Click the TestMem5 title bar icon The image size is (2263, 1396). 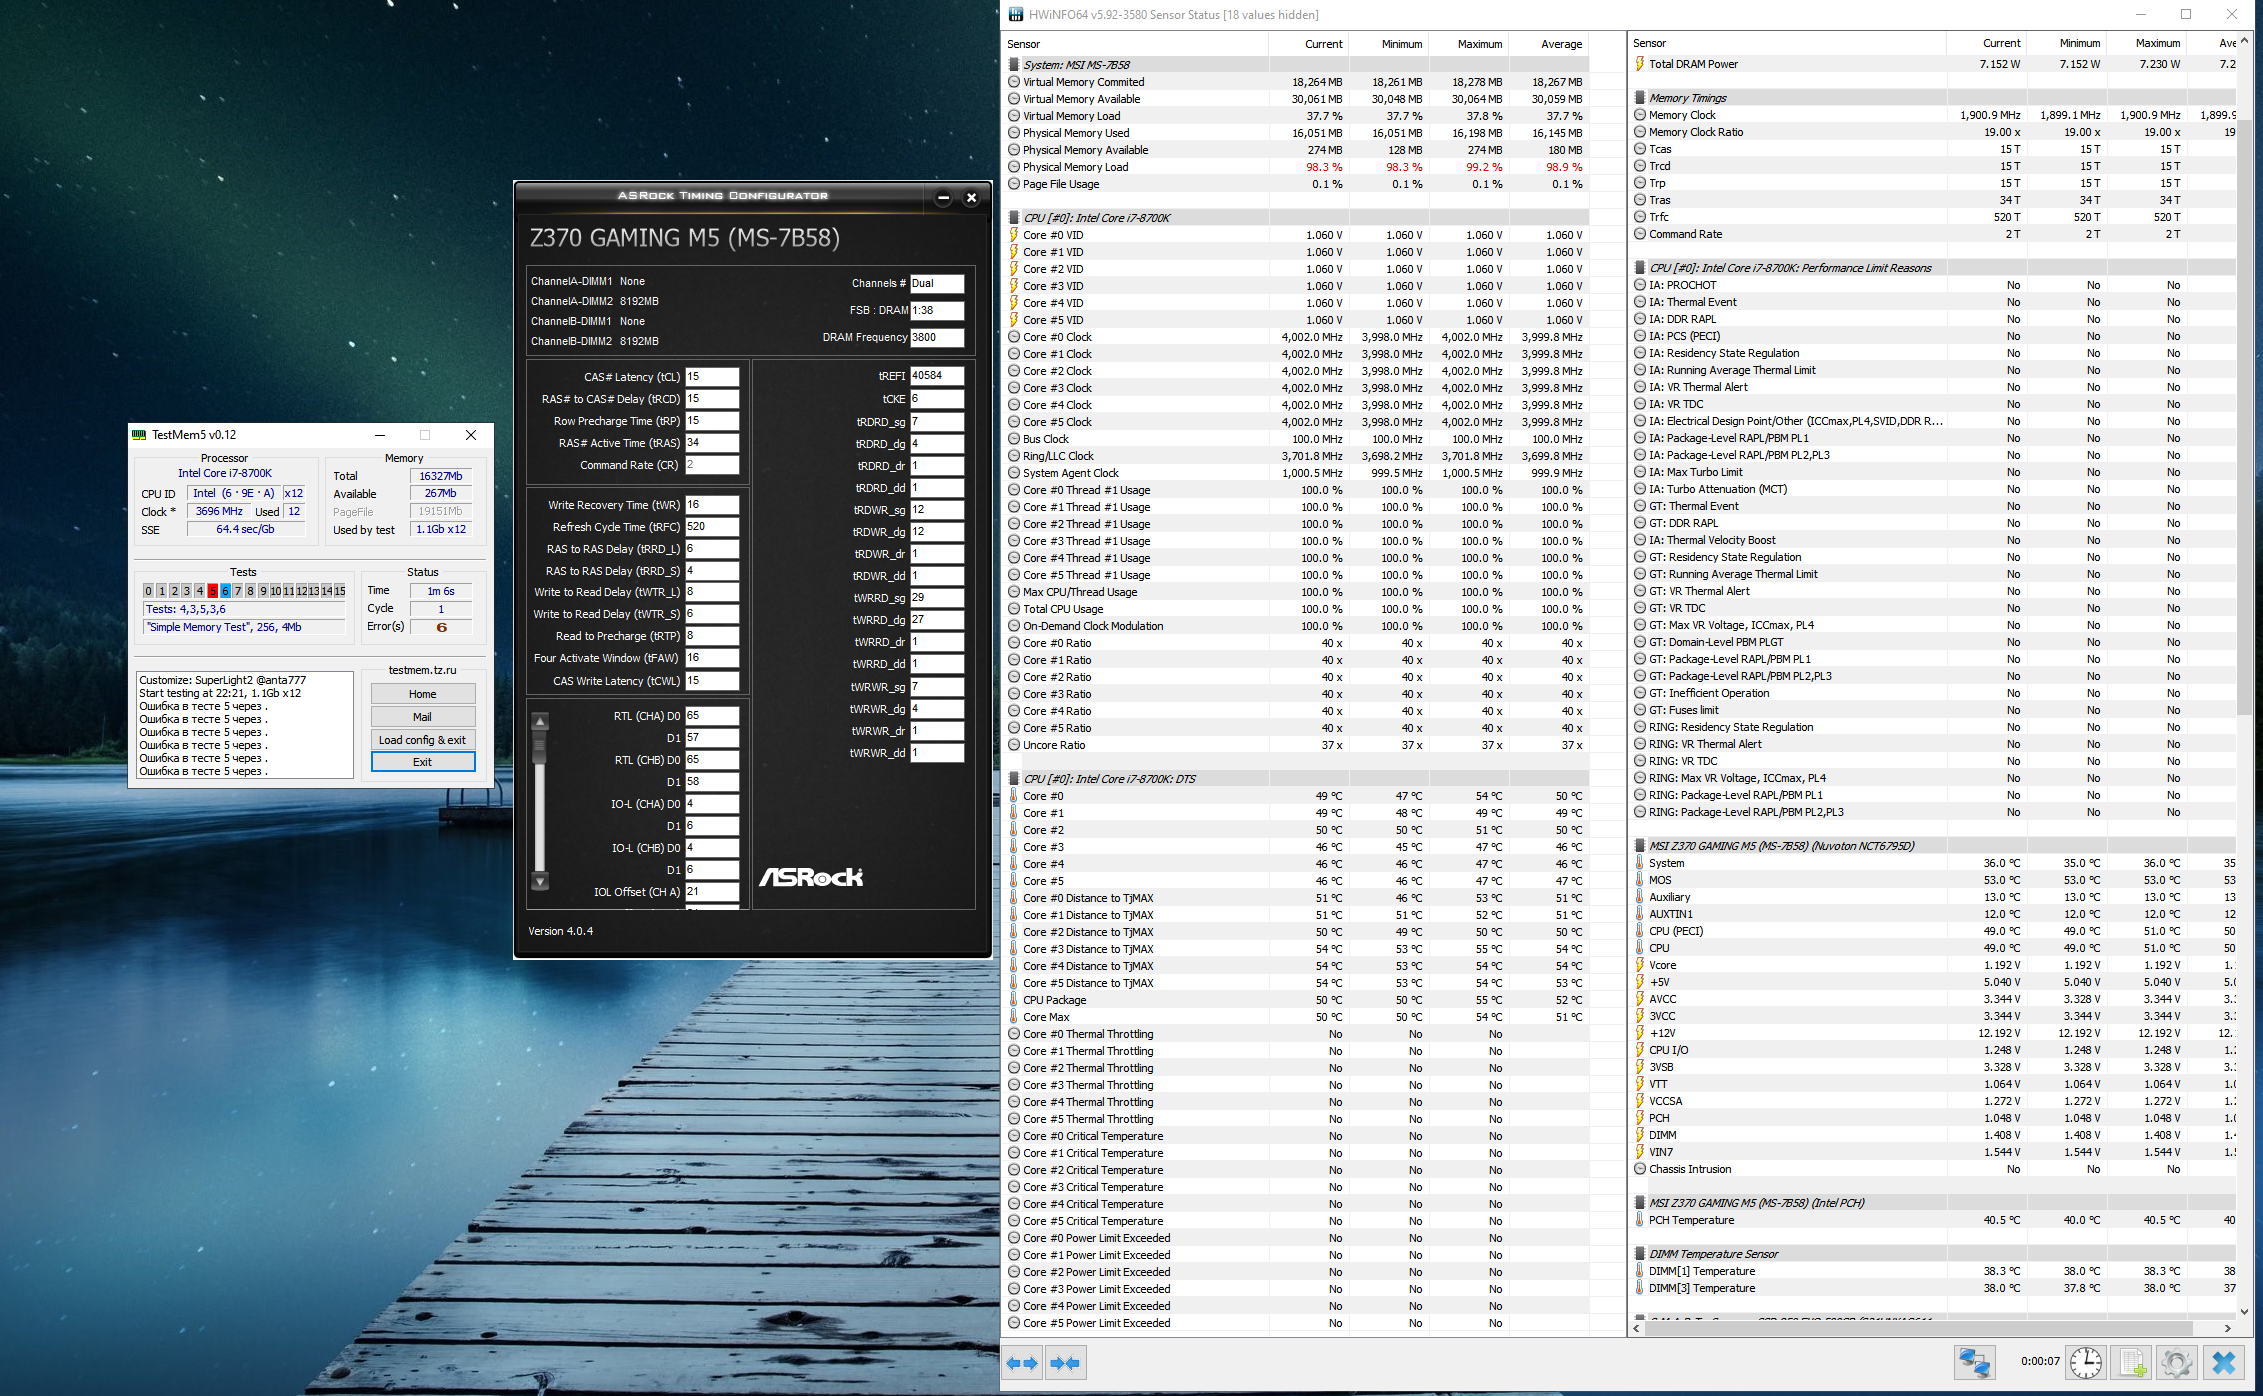coord(140,435)
